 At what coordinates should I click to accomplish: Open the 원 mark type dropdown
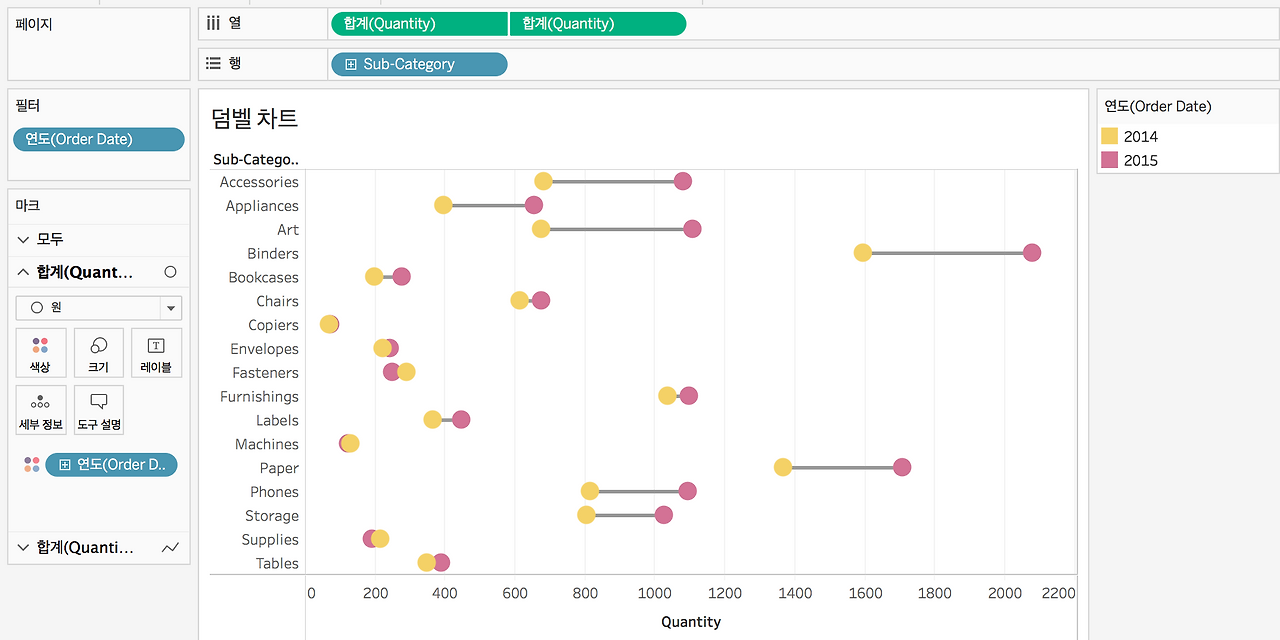170,308
